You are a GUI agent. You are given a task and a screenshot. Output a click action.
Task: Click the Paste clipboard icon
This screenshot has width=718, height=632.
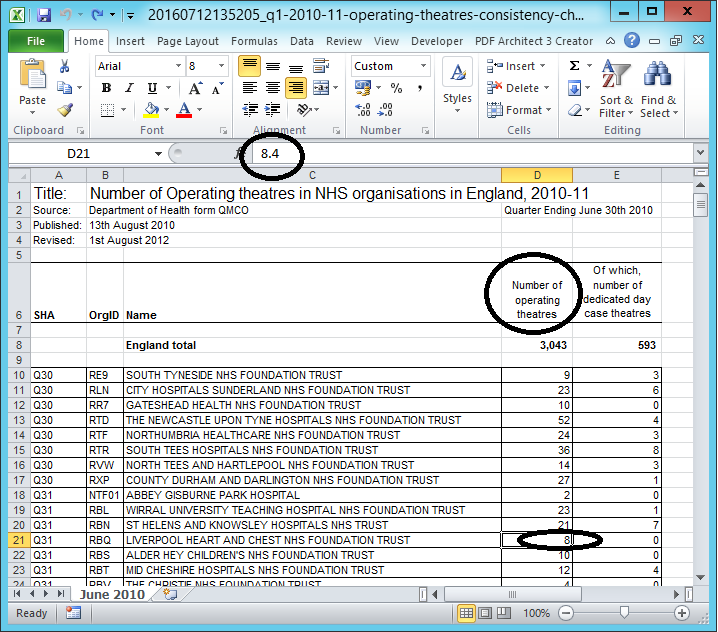point(33,75)
